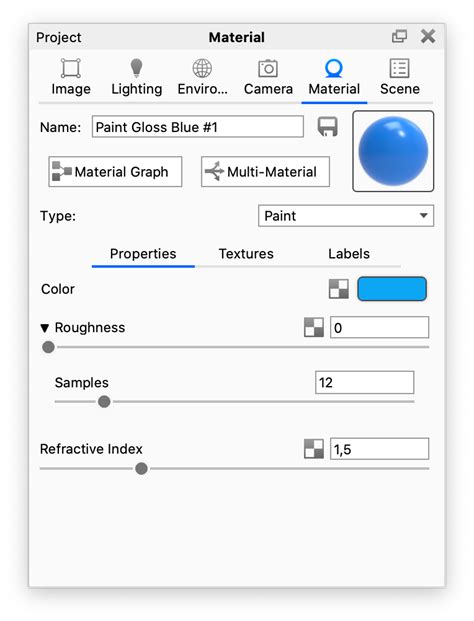Click the Name input field
Image resolution: width=474 pixels, height=621 pixels.
198,127
